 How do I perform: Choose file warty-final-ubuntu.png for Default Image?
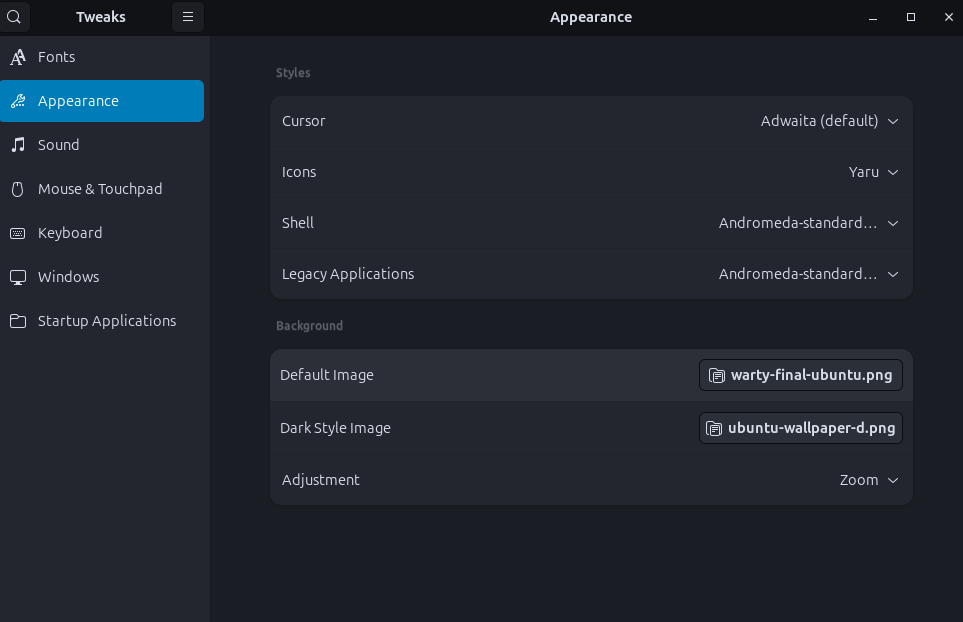click(800, 375)
